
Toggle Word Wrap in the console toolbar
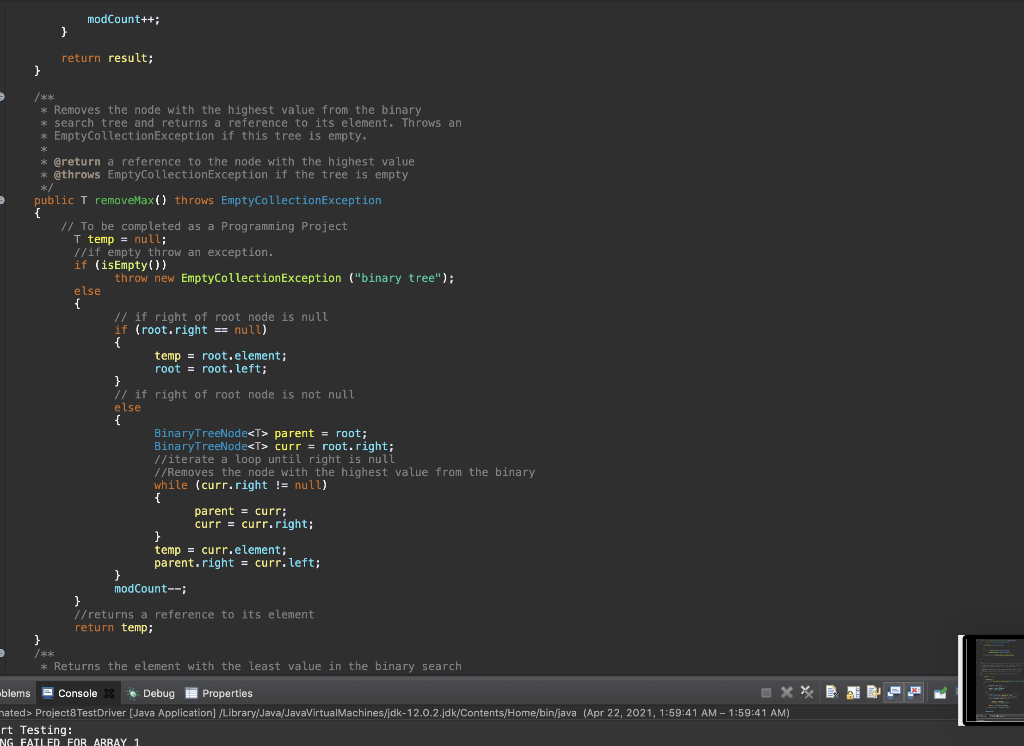873,692
